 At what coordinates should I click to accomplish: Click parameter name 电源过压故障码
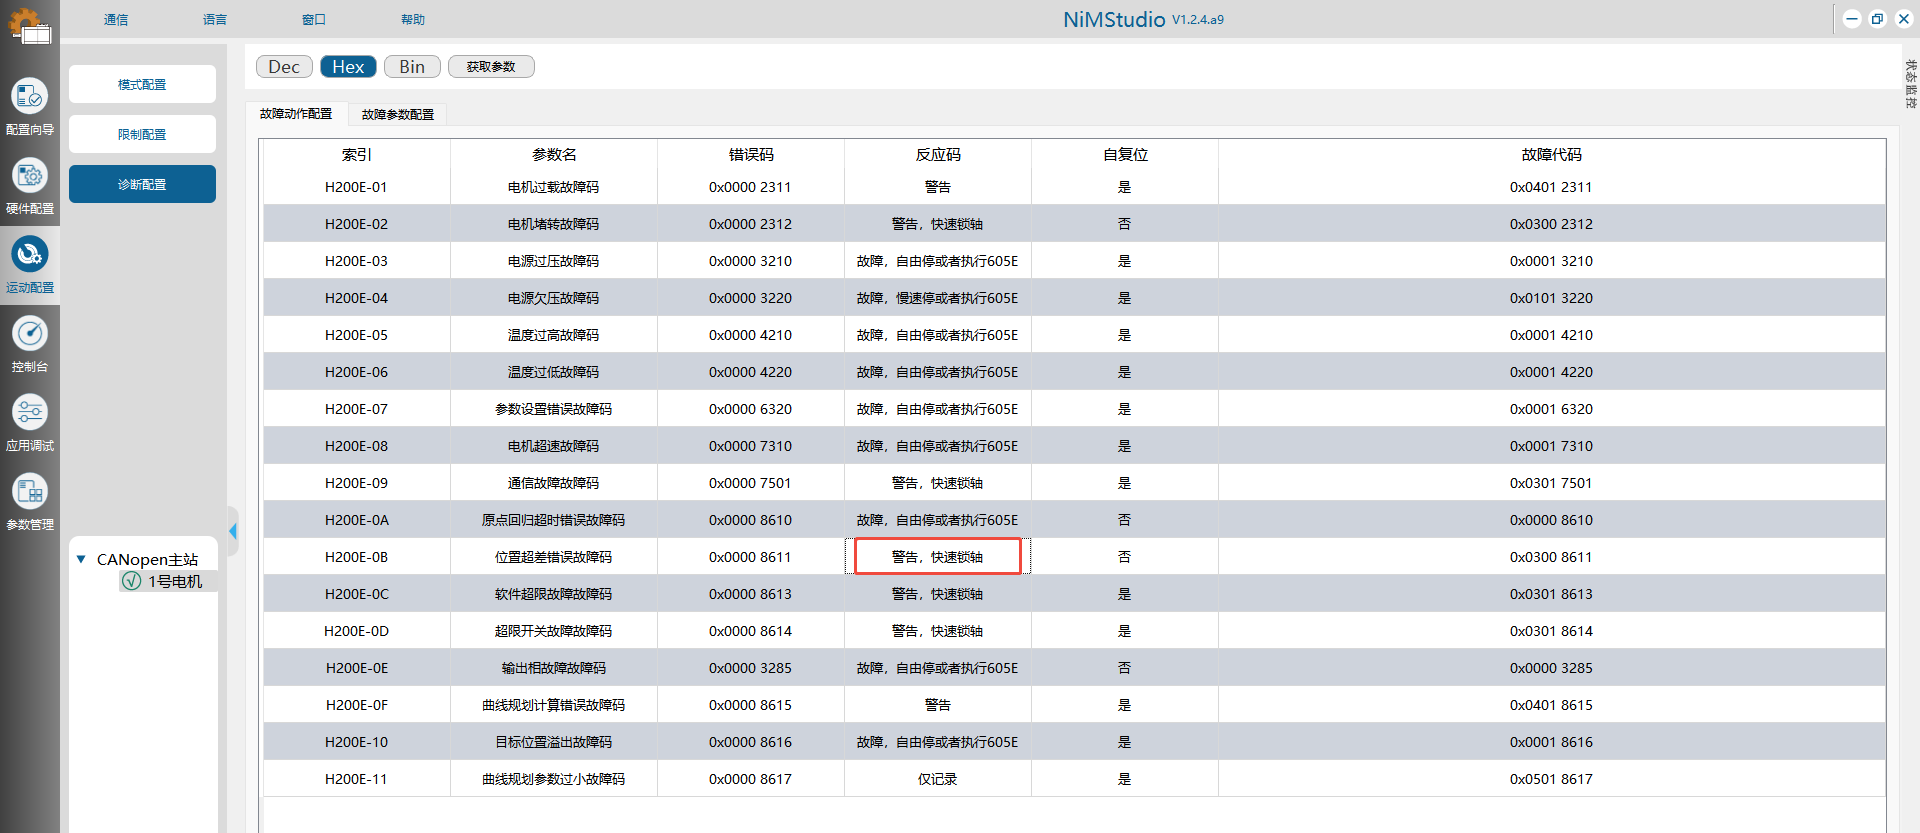[554, 261]
